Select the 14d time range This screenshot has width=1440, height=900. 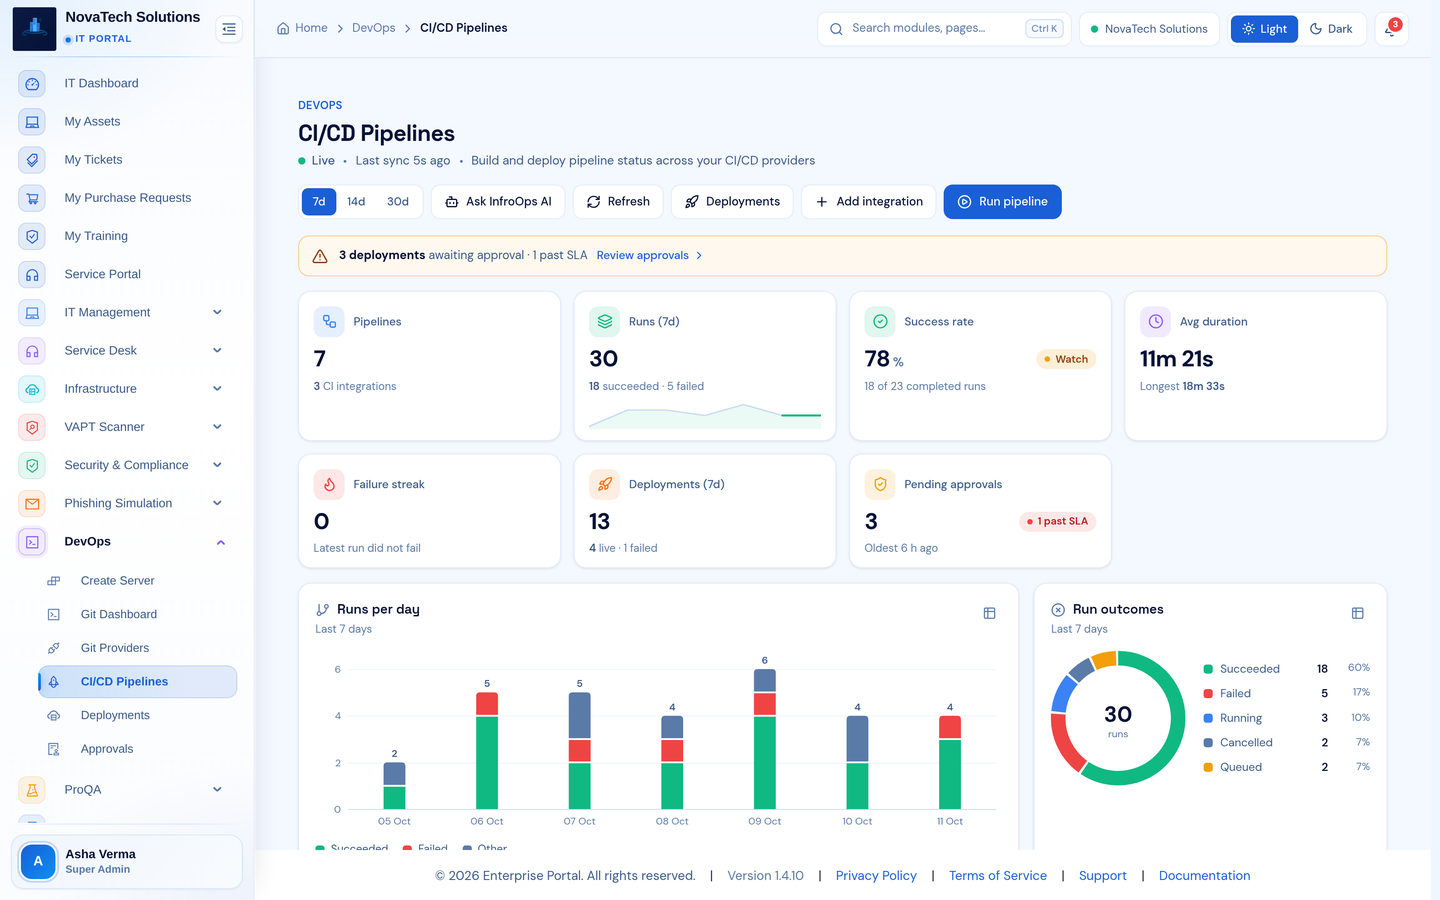coord(356,202)
